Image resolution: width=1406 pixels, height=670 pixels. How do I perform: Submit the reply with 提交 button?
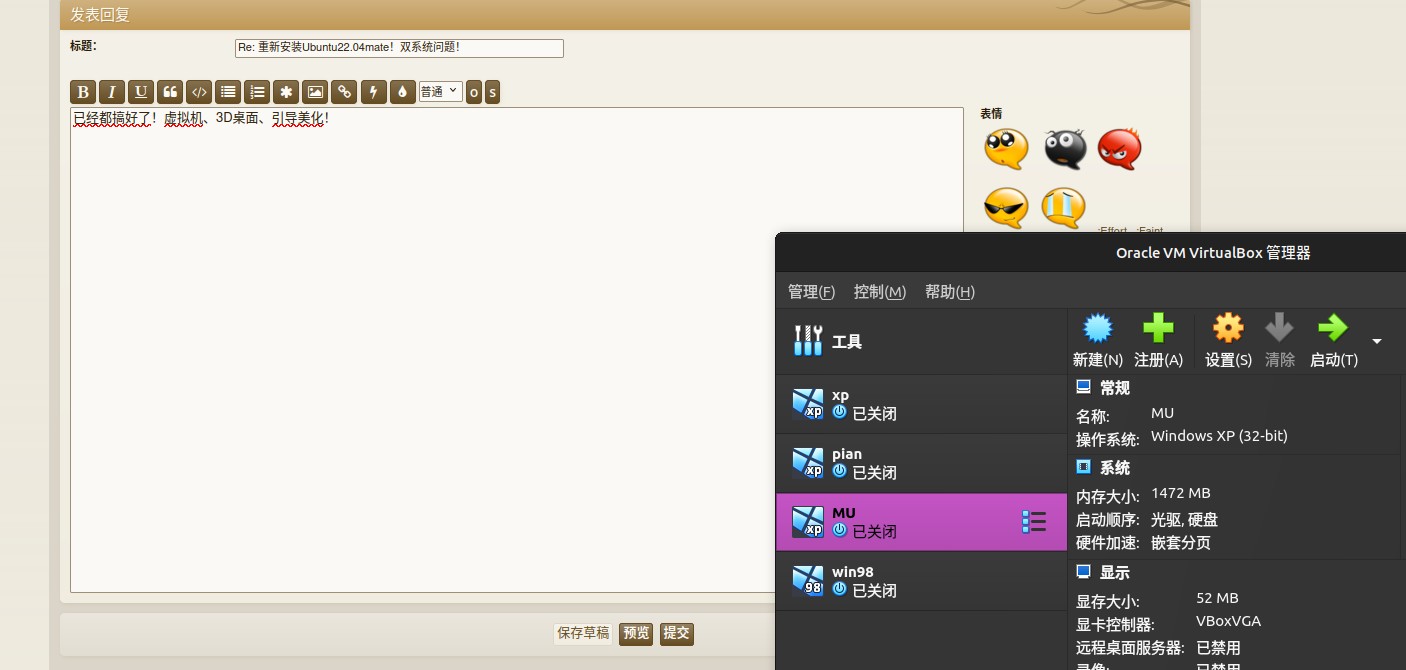(x=677, y=633)
